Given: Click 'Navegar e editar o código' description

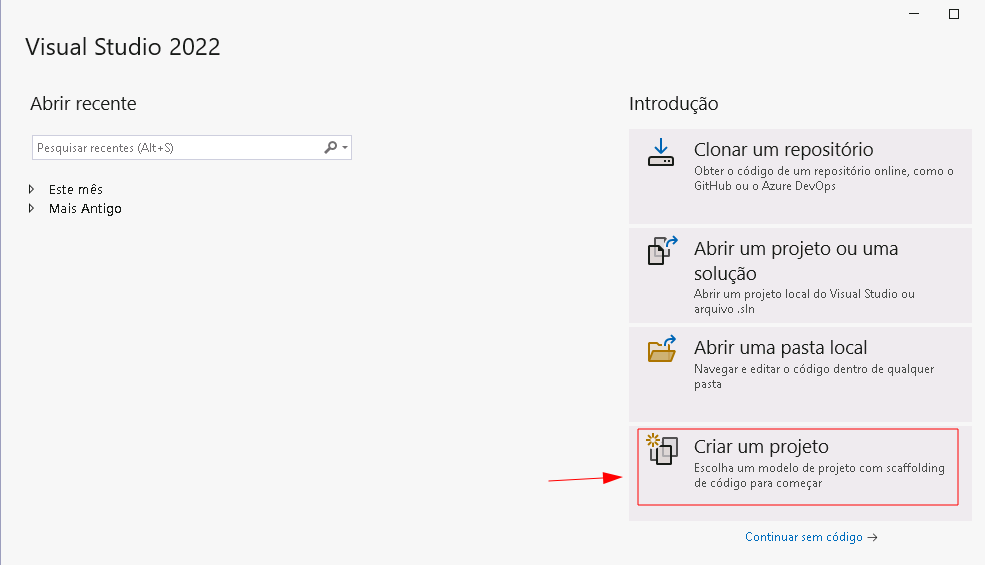Looking at the screenshot, I should pos(814,376).
